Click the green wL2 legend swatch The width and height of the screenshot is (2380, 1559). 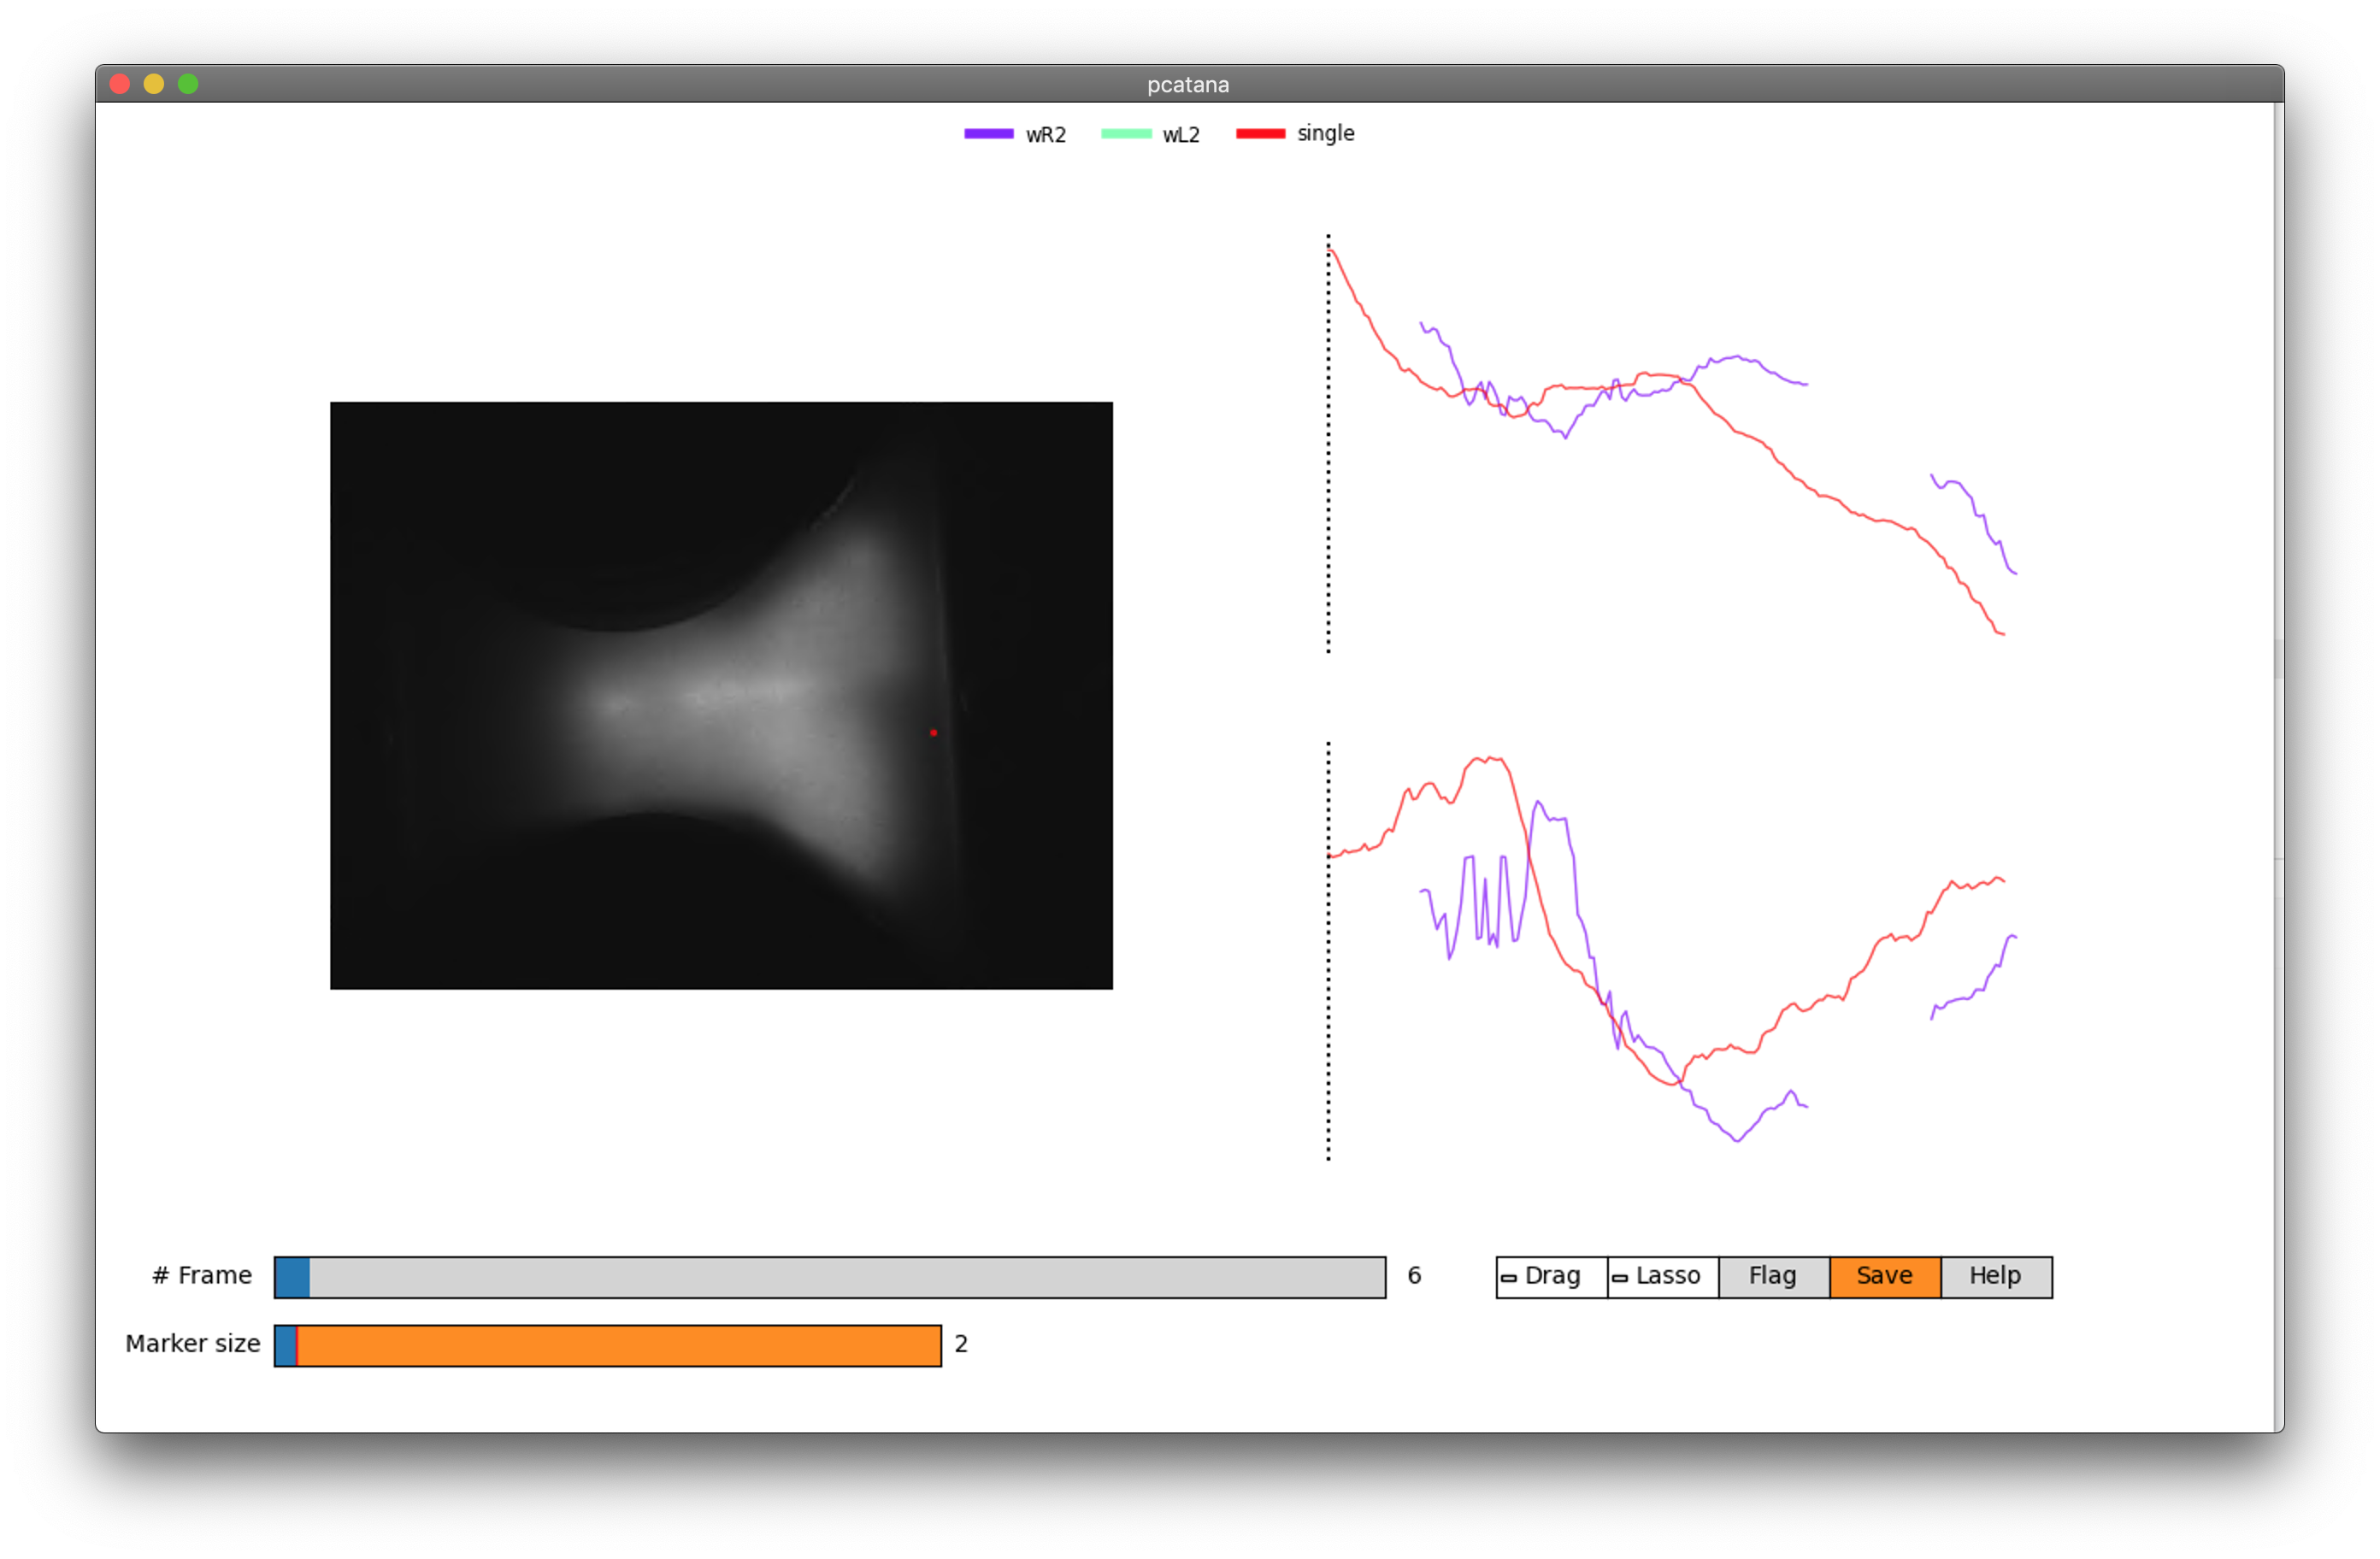[x=1126, y=134]
